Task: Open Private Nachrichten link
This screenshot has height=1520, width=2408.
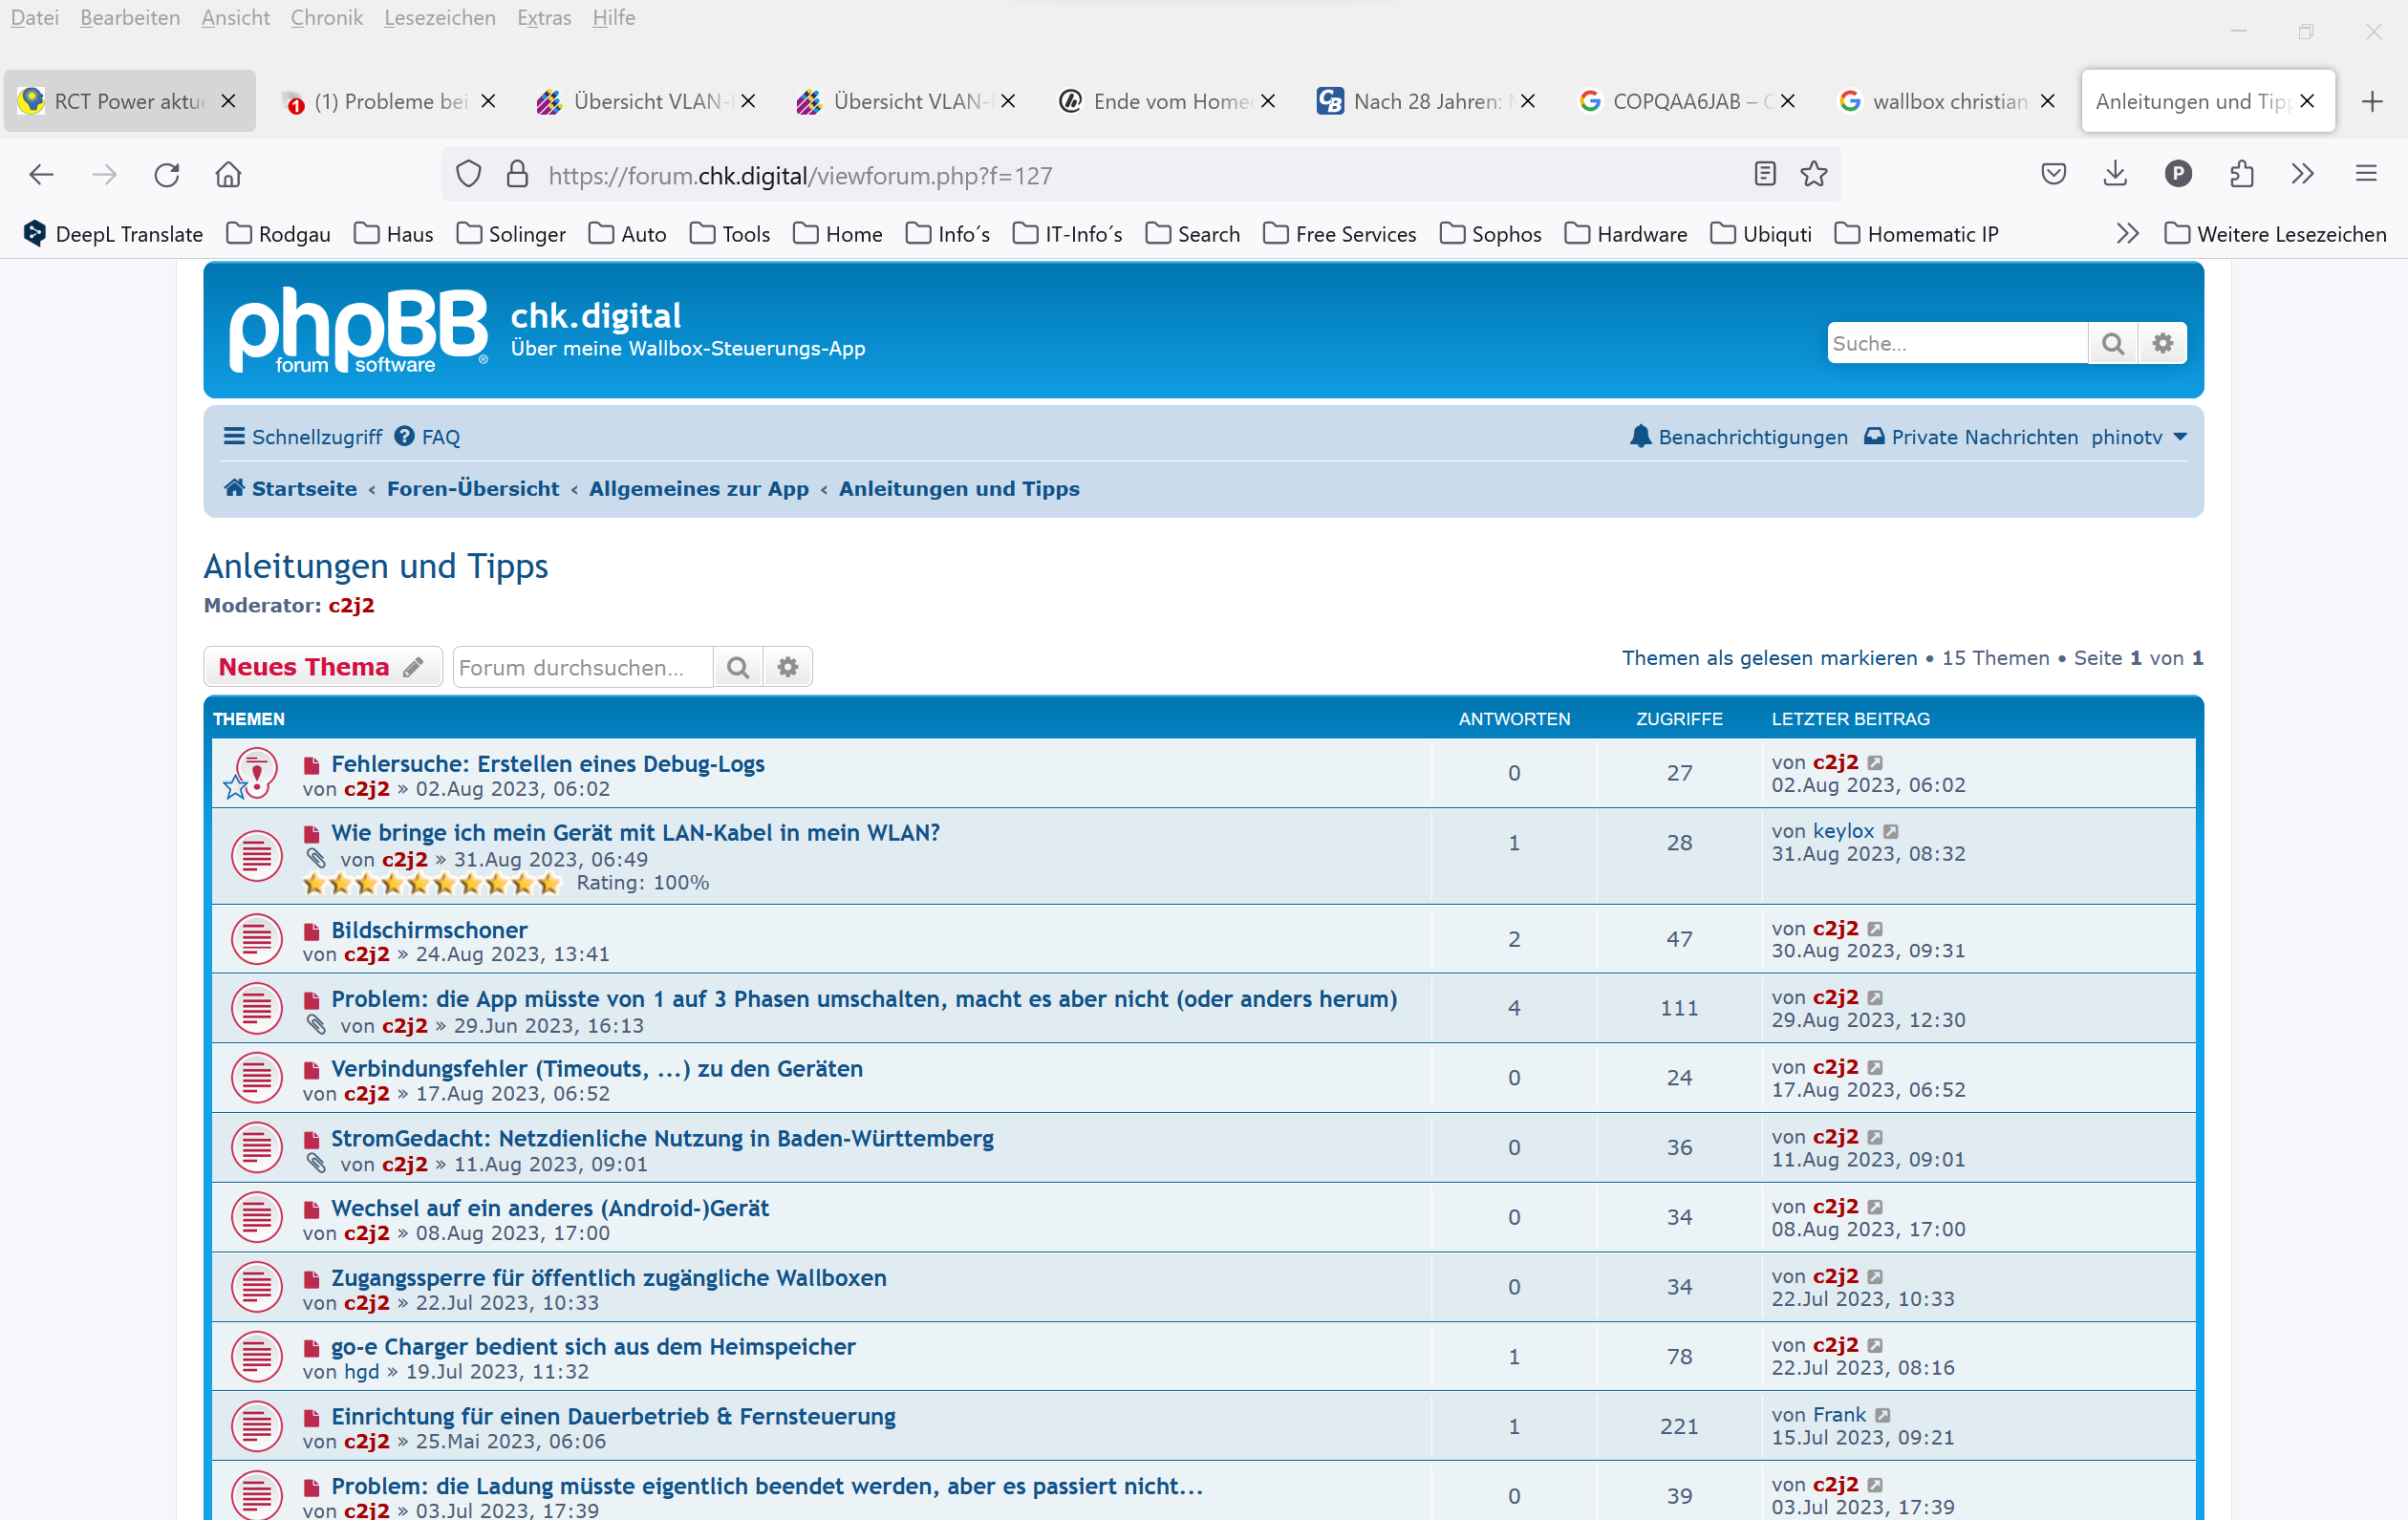Action: [1972, 437]
